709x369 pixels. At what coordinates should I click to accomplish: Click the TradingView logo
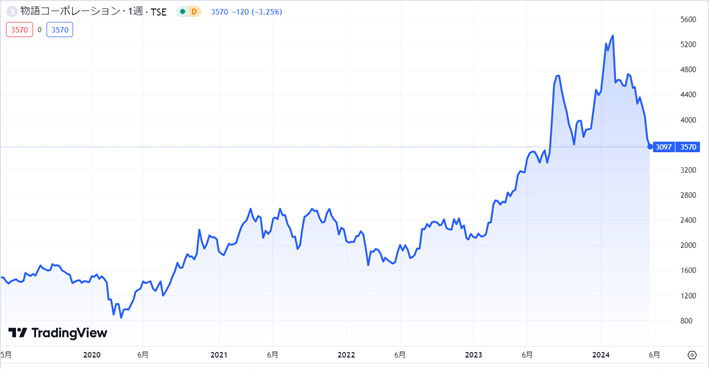point(58,333)
